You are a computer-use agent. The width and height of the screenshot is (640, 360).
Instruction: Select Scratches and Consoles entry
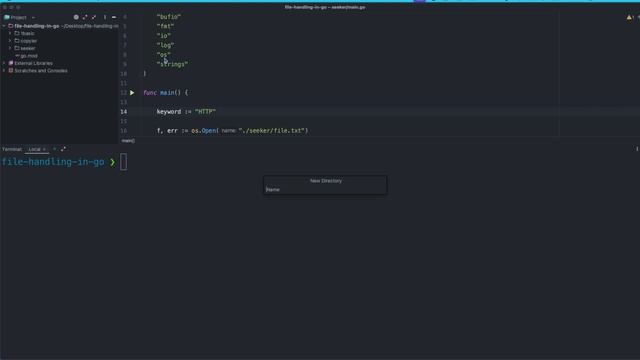coord(41,71)
